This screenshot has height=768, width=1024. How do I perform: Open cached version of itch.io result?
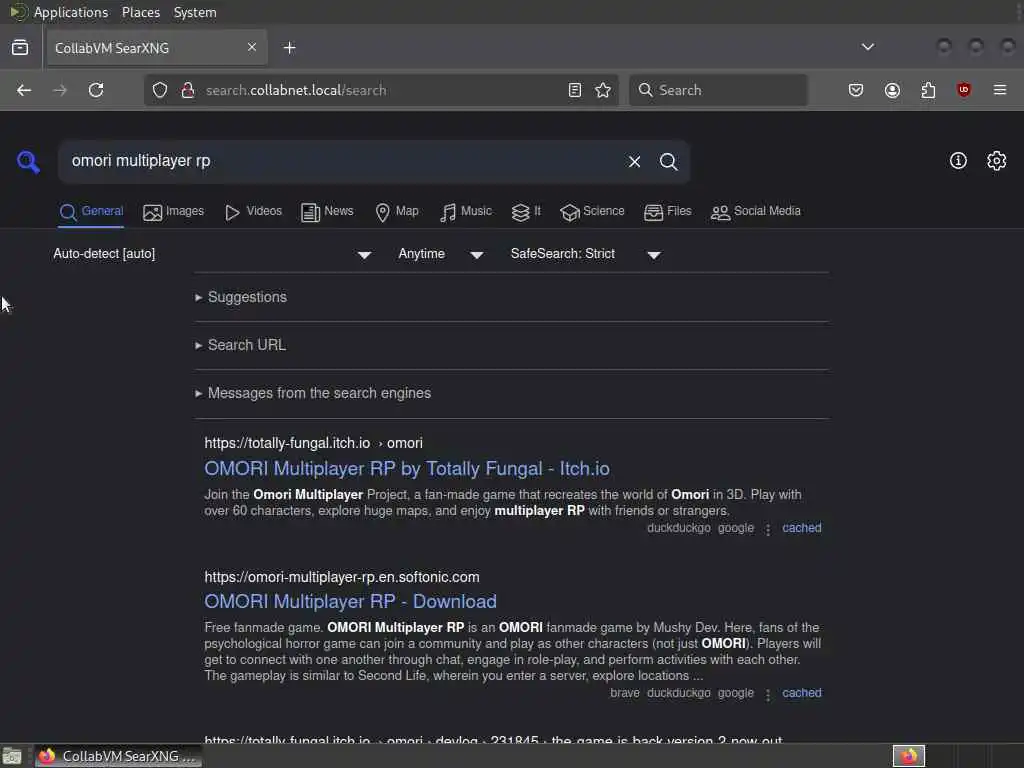pyautogui.click(x=801, y=528)
